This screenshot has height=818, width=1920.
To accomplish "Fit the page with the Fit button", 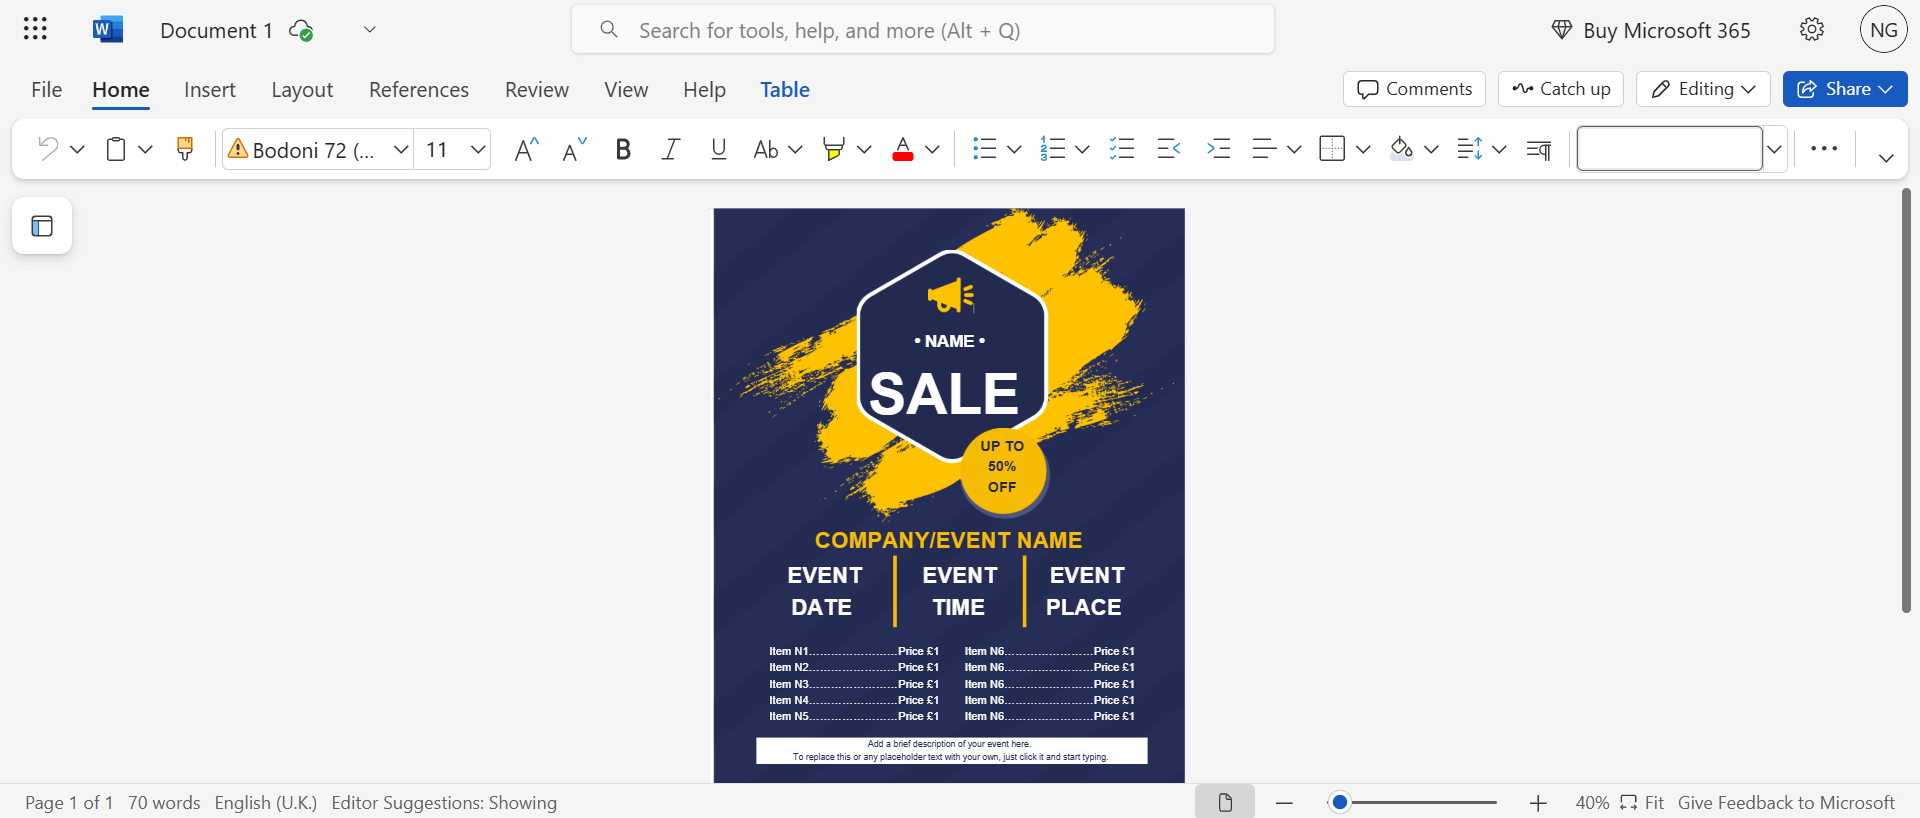I will click(x=1642, y=803).
